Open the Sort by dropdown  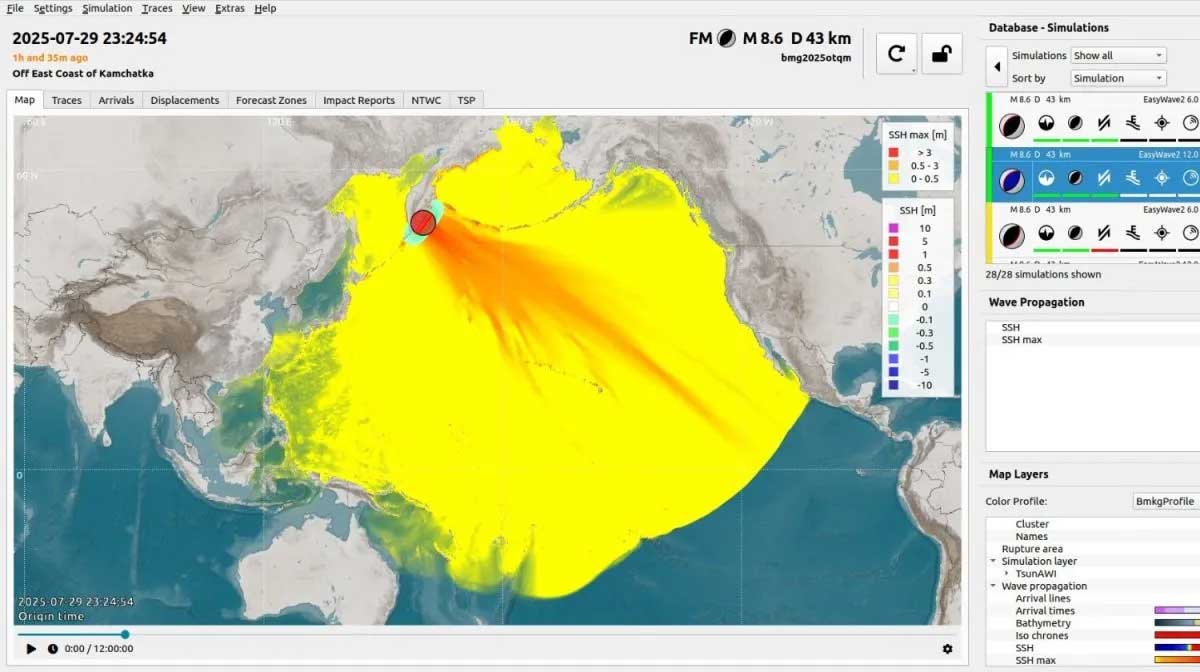click(1118, 78)
